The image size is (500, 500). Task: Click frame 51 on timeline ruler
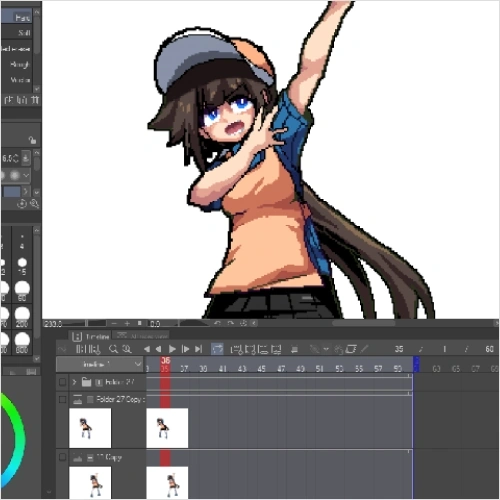tap(319, 368)
